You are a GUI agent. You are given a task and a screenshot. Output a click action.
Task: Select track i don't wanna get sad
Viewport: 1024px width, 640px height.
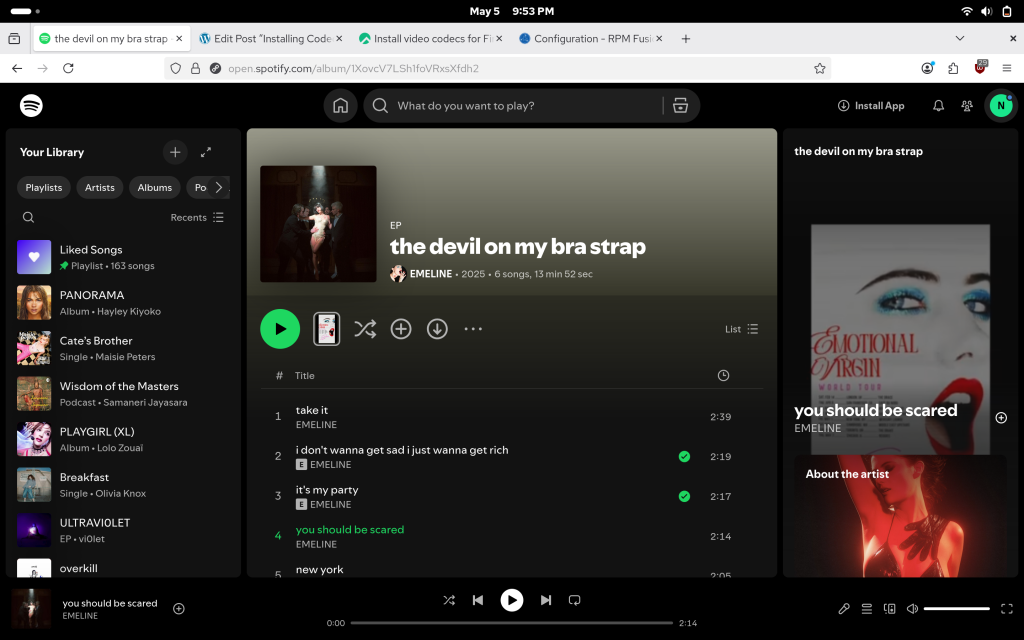(x=512, y=456)
